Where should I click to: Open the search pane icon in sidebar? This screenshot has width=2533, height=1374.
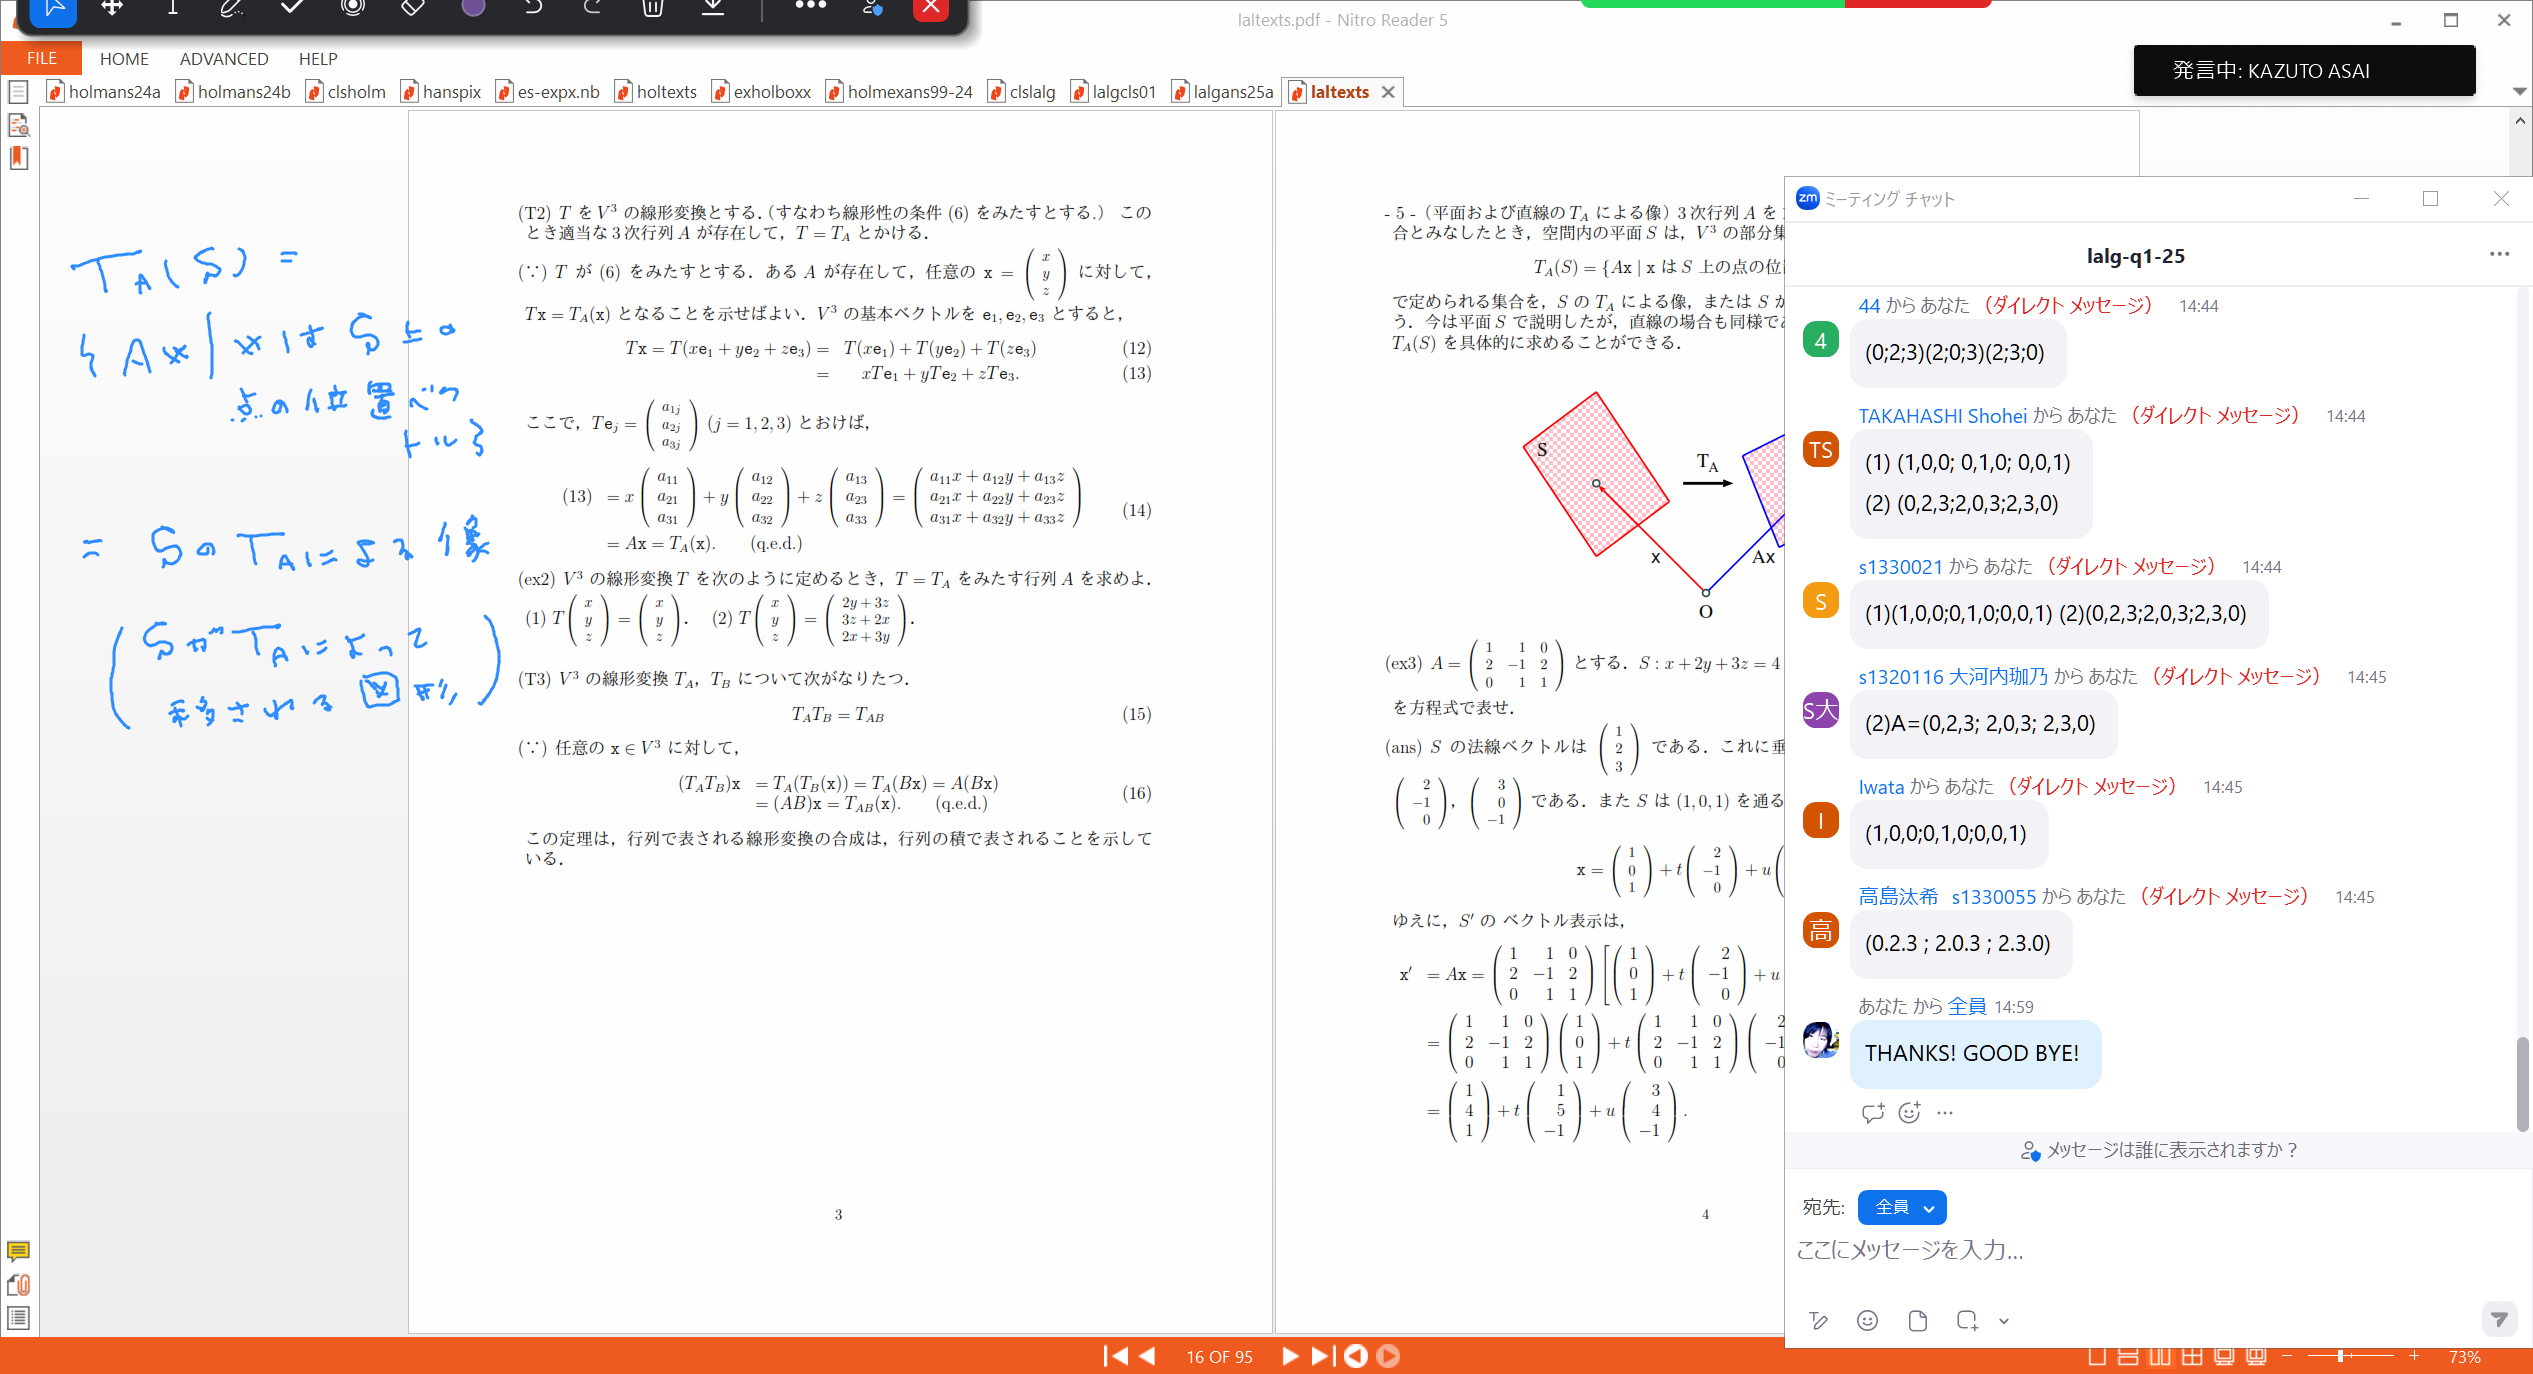click(18, 125)
